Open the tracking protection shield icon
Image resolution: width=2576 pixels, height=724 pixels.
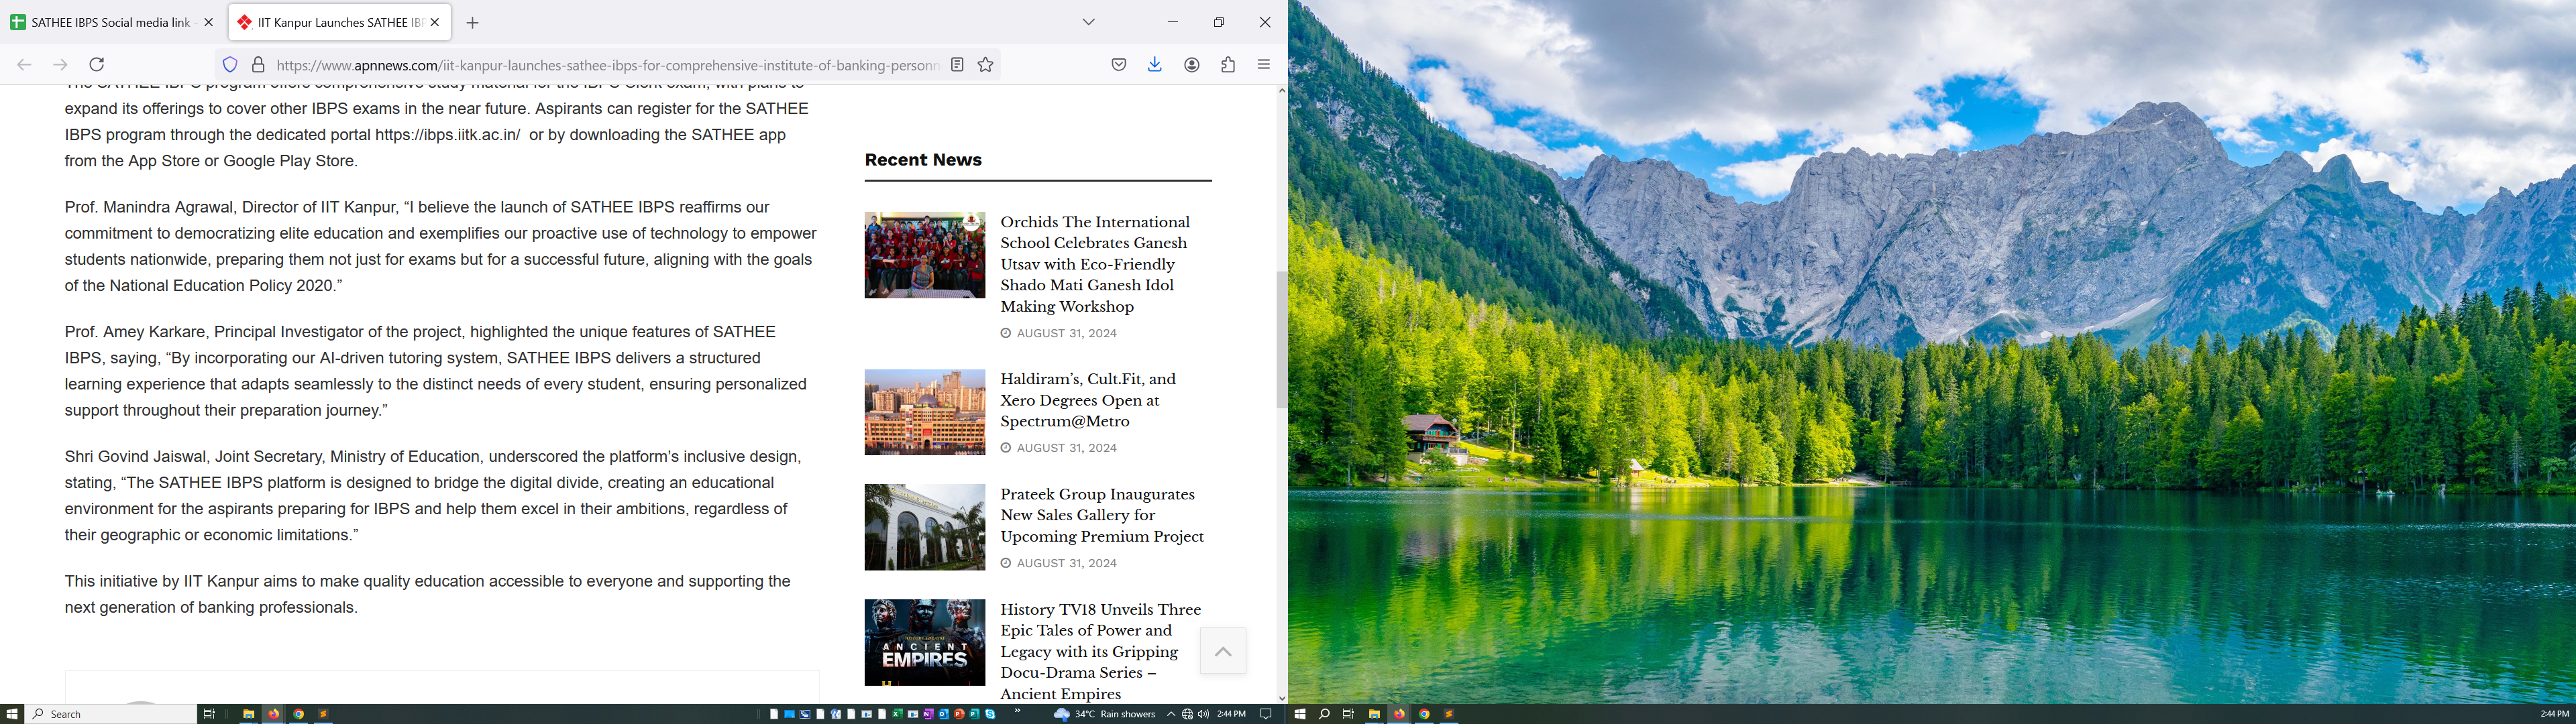230,65
